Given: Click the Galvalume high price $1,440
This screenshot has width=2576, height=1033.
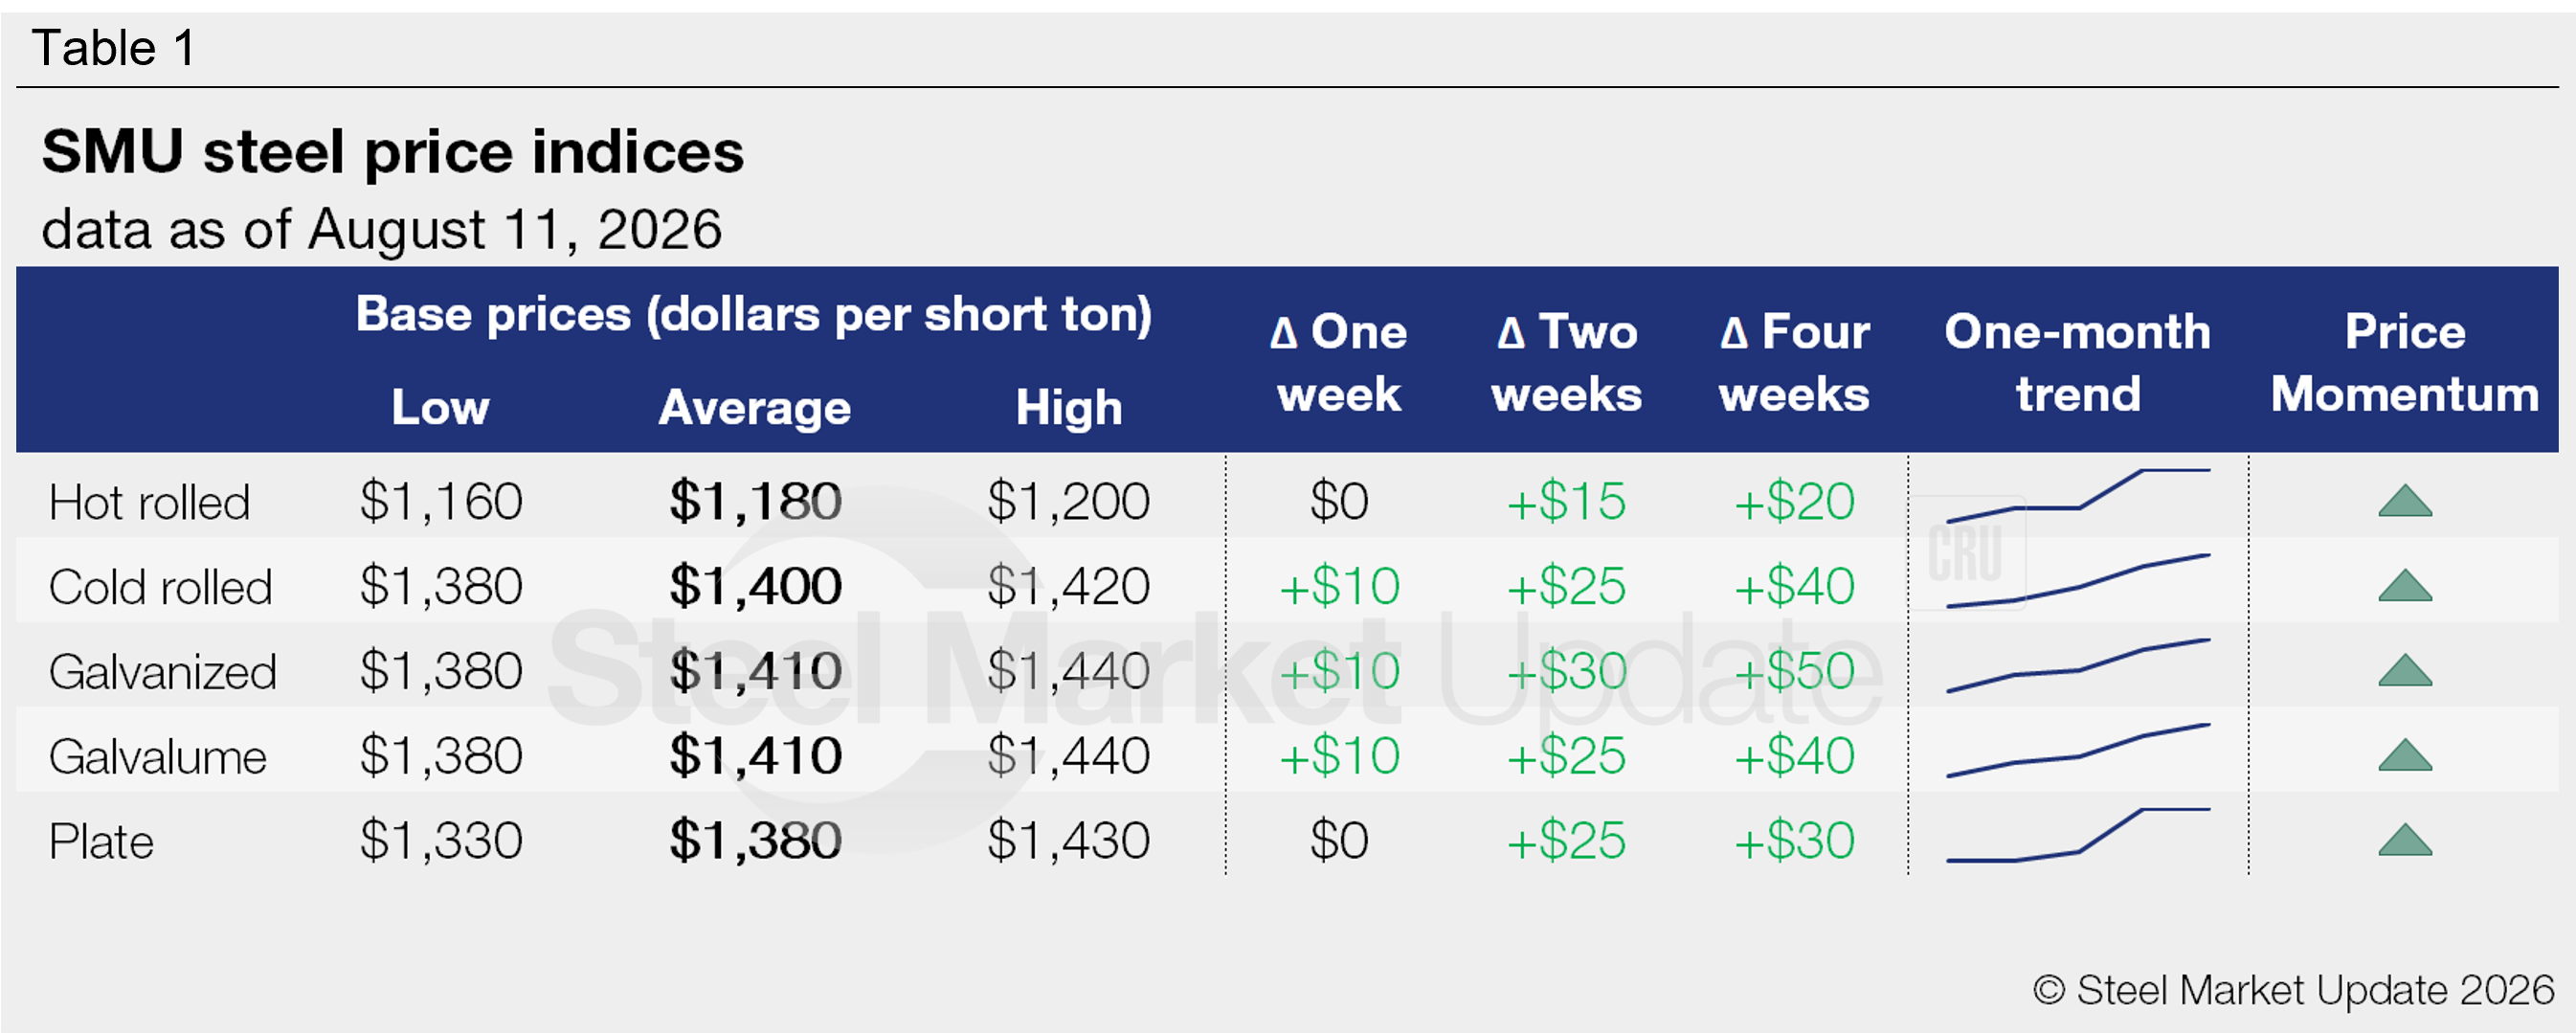Looking at the screenshot, I should click(1068, 756).
